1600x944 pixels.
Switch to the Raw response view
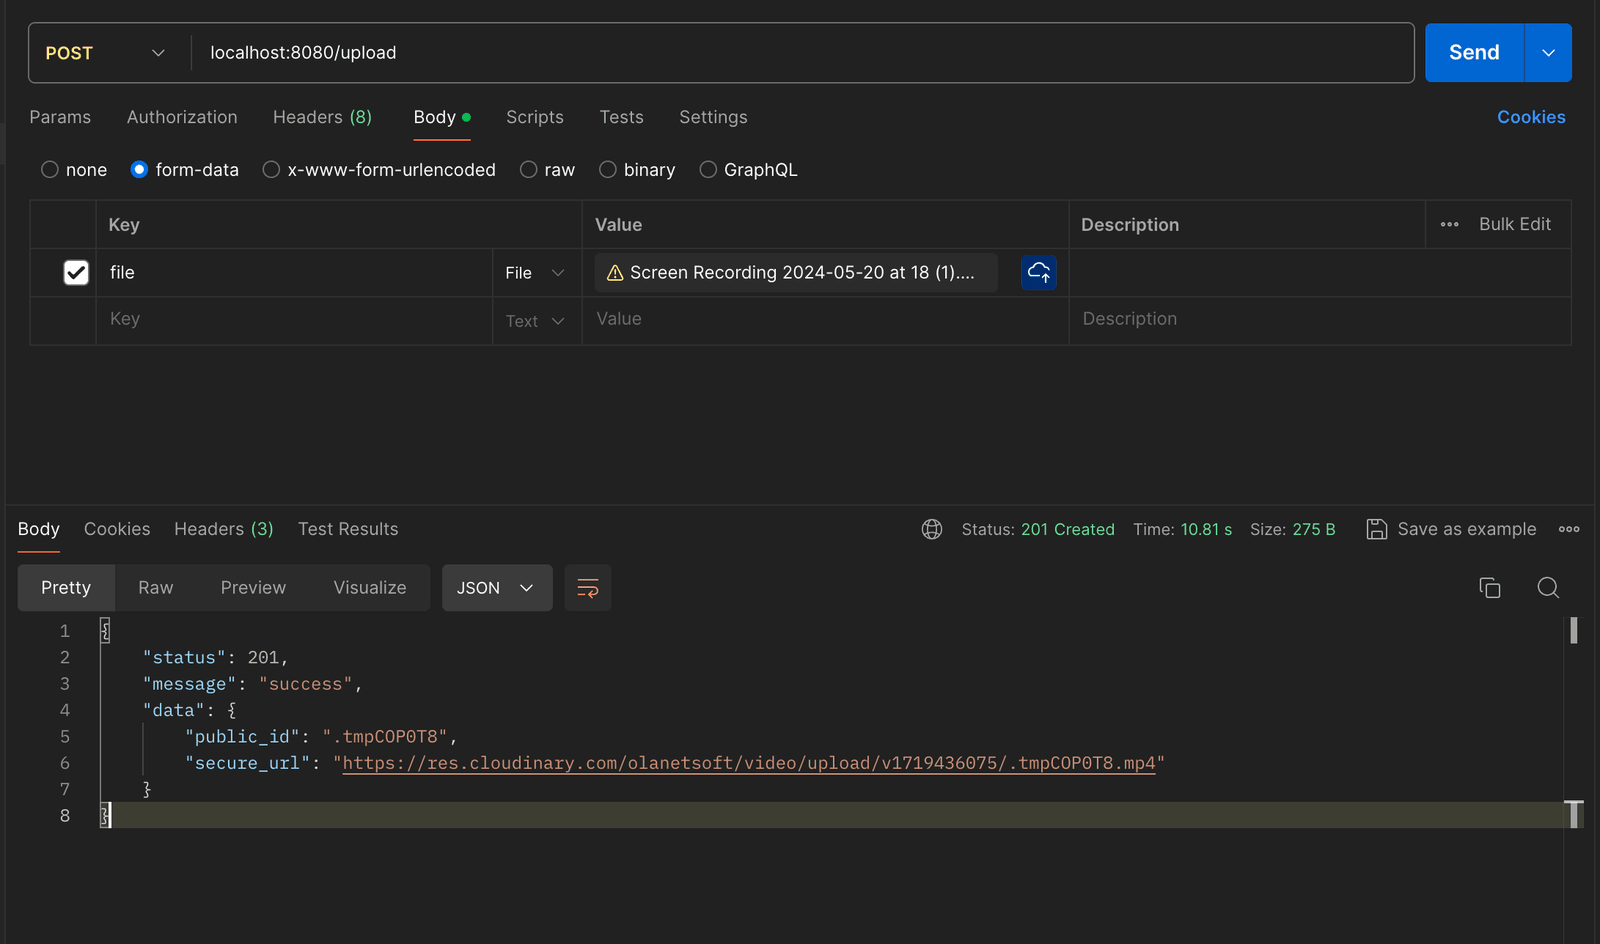click(156, 588)
